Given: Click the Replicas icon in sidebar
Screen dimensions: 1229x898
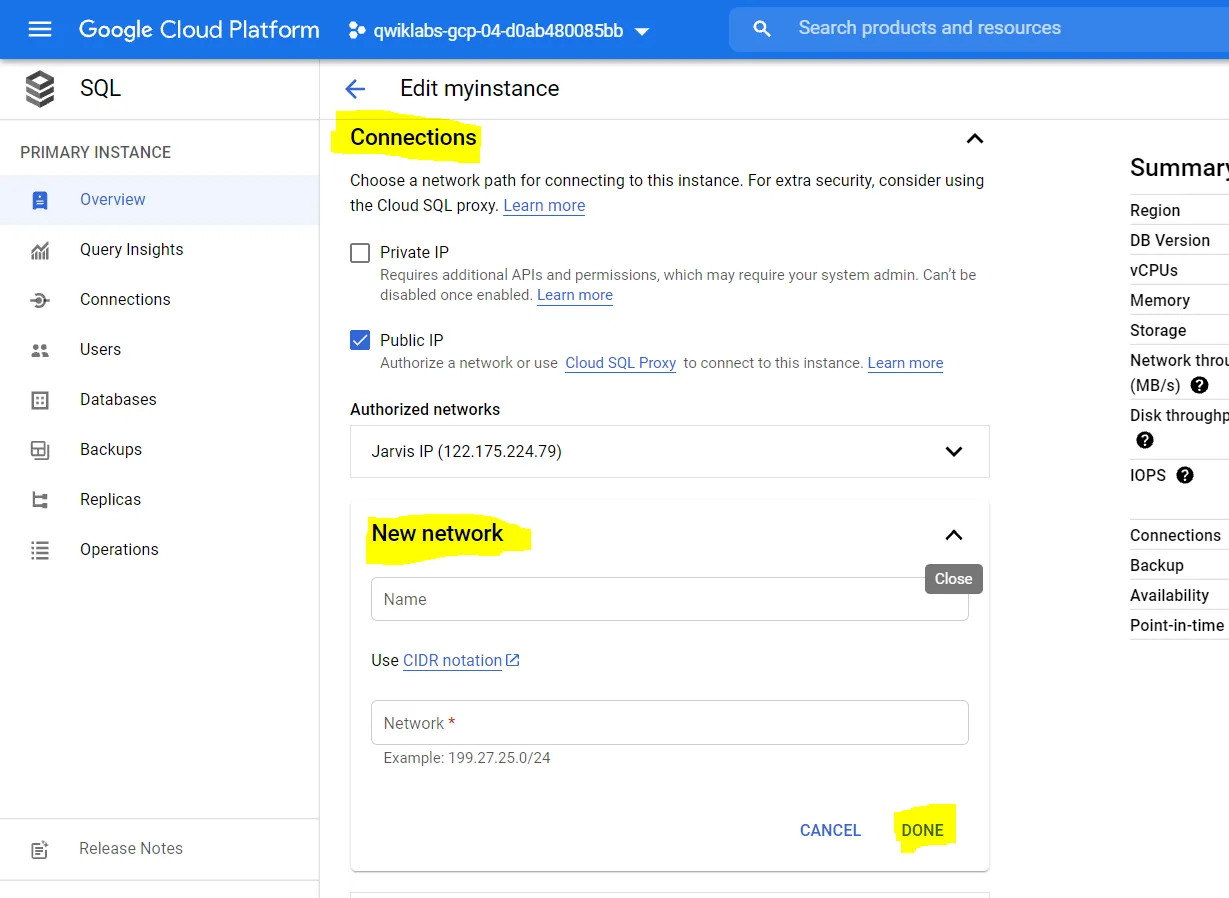Looking at the screenshot, I should pos(40,500).
